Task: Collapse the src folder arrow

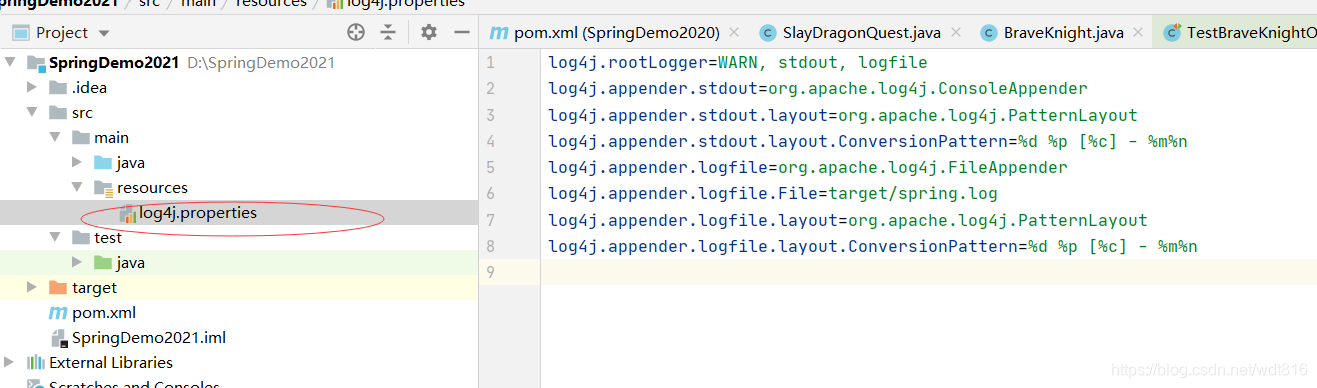Action: [x=32, y=113]
